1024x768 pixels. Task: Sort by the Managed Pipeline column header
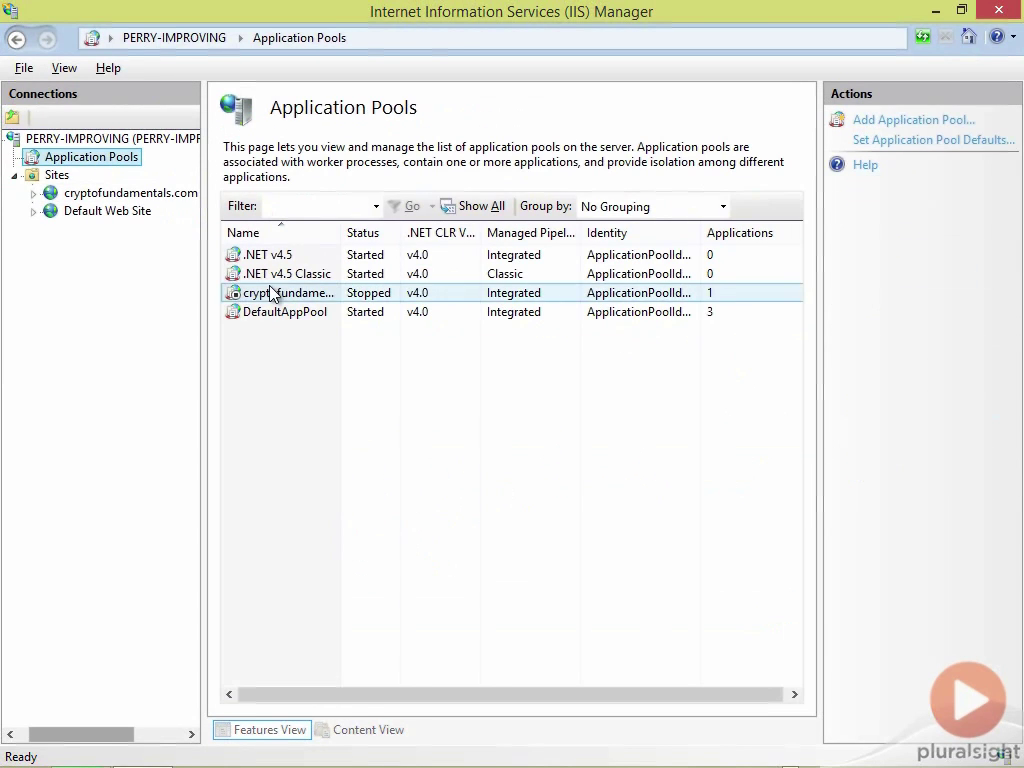(x=531, y=233)
